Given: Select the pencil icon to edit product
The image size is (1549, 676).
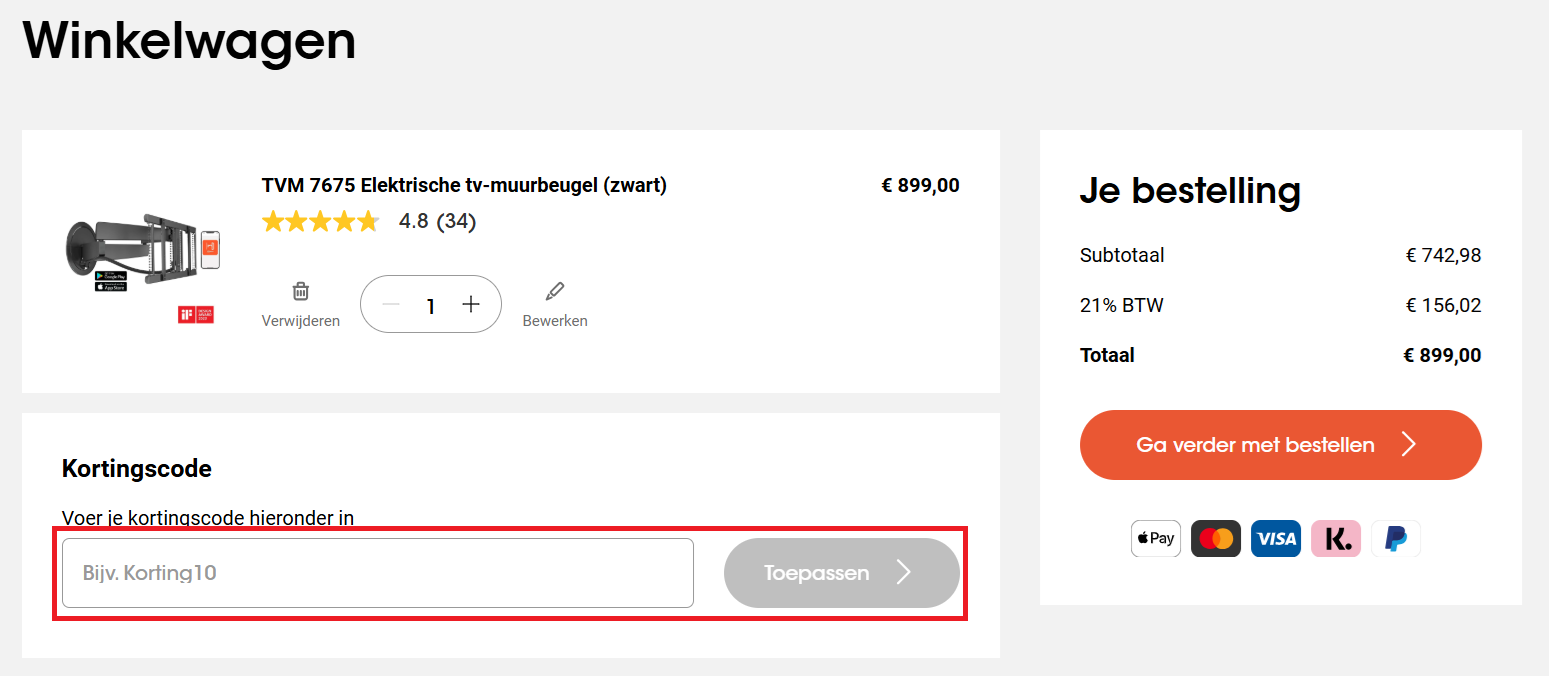Looking at the screenshot, I should (554, 292).
